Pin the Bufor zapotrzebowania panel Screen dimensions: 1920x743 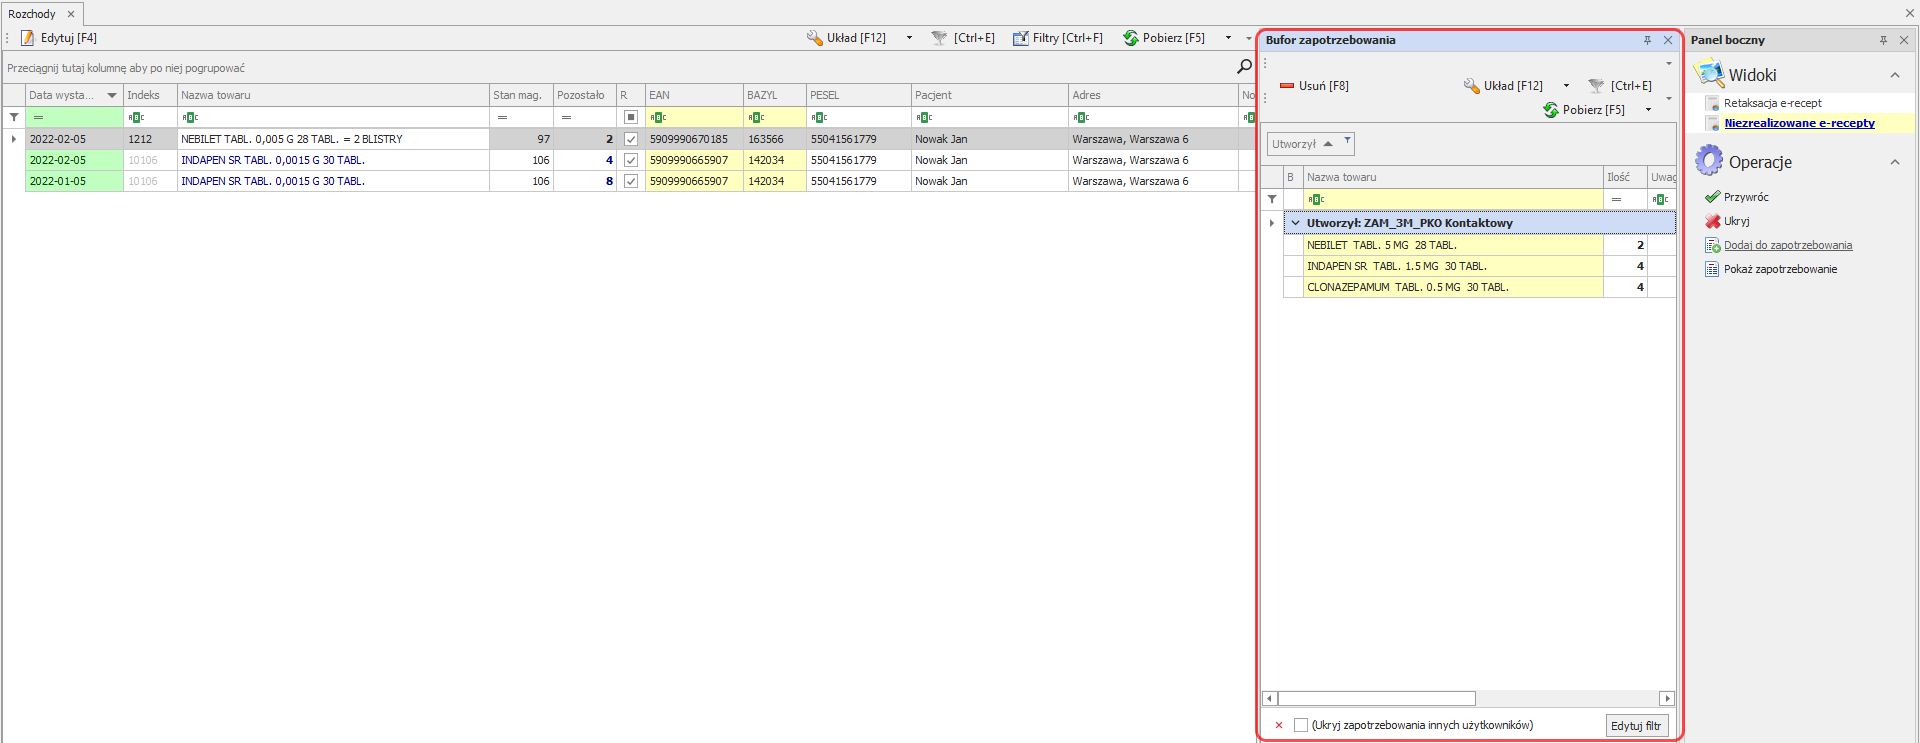pyautogui.click(x=1647, y=40)
